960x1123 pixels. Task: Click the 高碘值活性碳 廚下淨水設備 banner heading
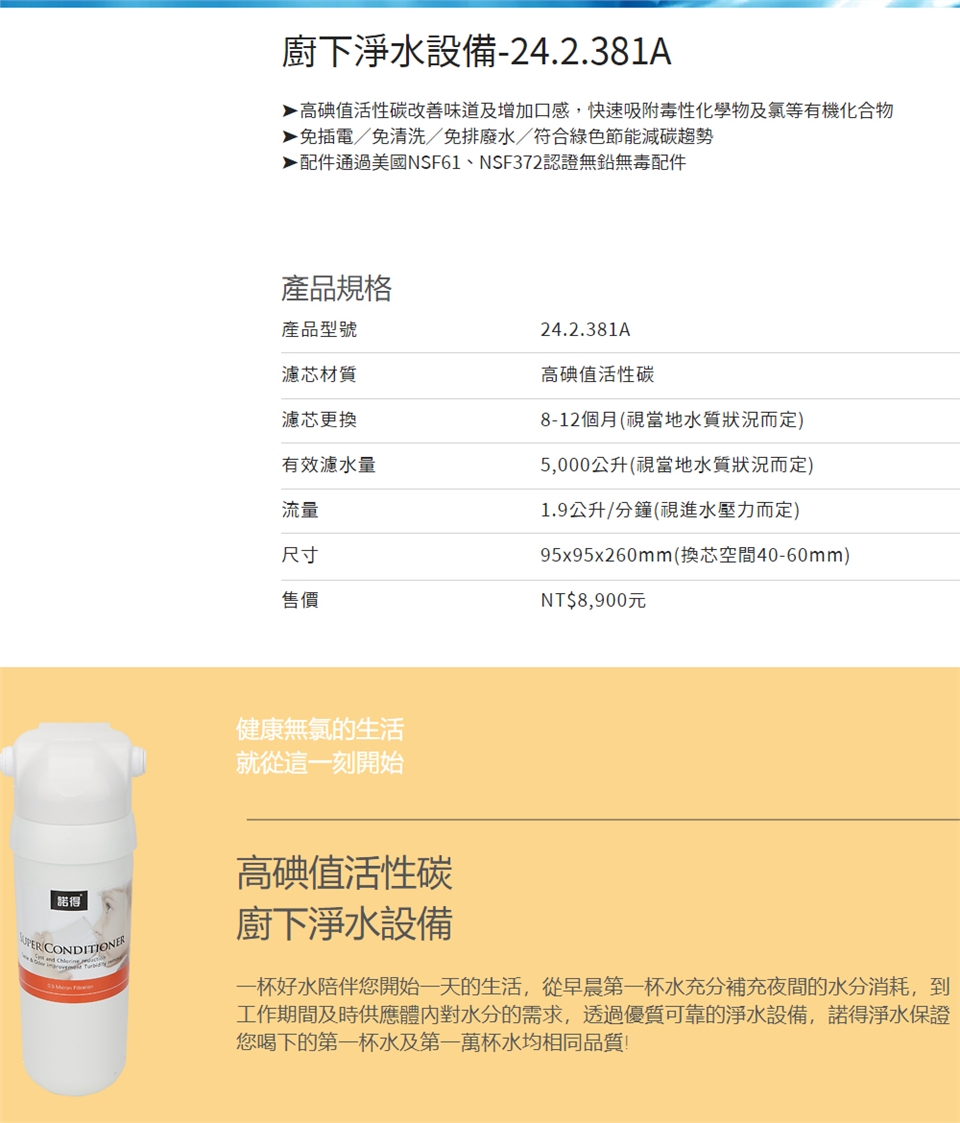click(x=345, y=897)
